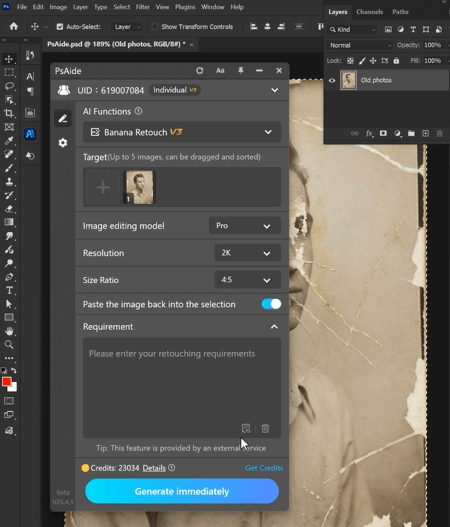Click the Generate immediately button
This screenshot has height=527, width=450.
point(182,491)
